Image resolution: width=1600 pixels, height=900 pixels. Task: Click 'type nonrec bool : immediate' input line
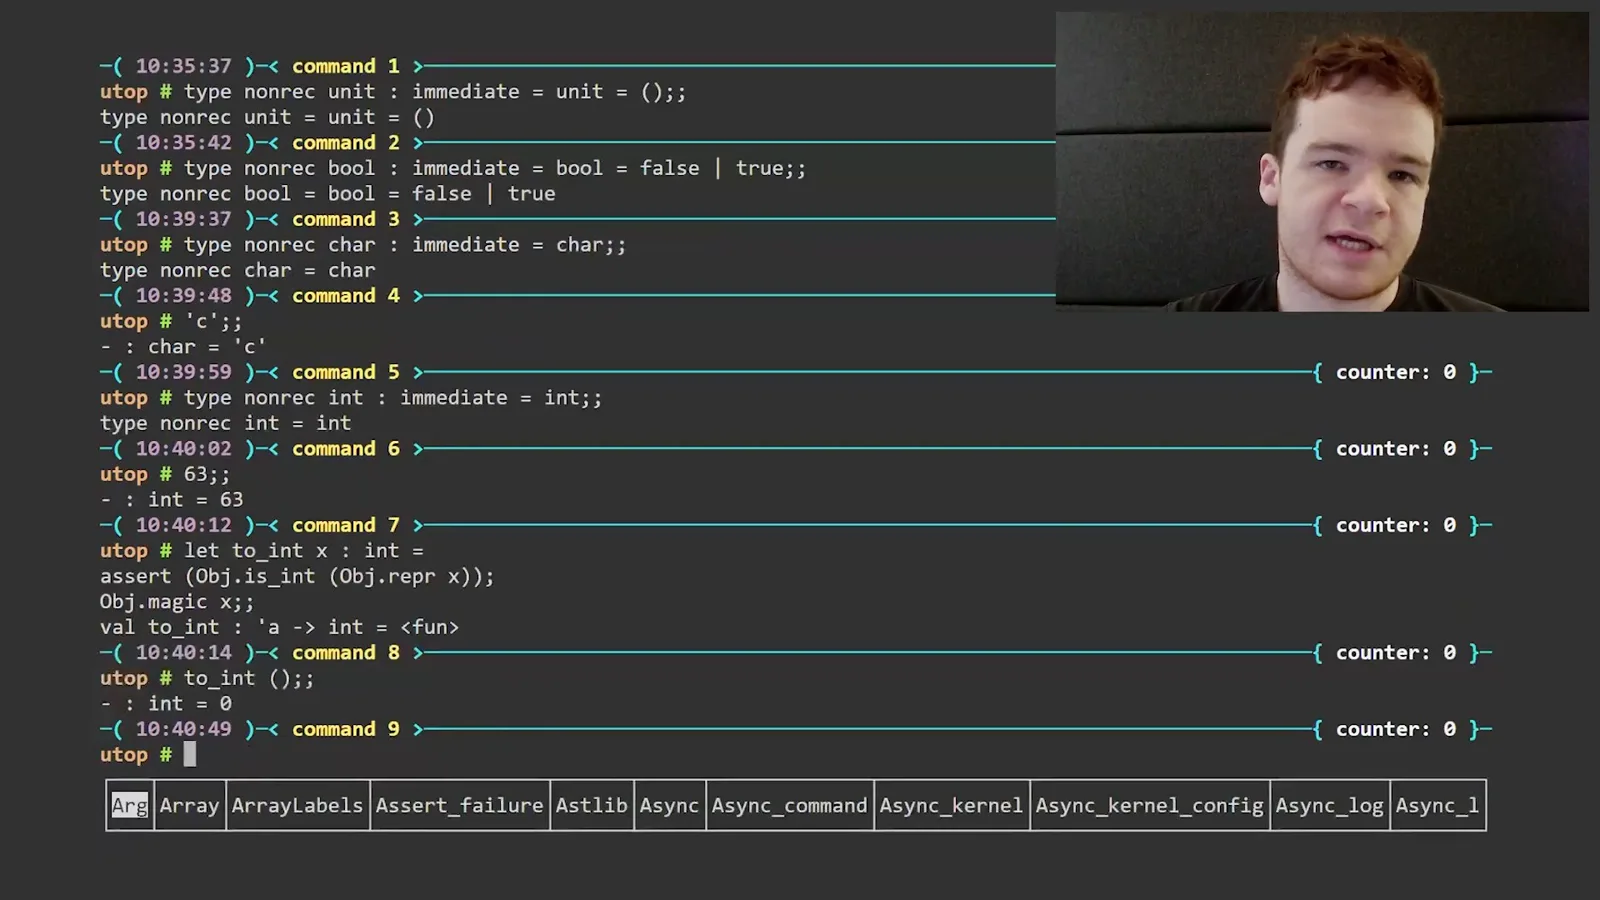pyautogui.click(x=453, y=168)
